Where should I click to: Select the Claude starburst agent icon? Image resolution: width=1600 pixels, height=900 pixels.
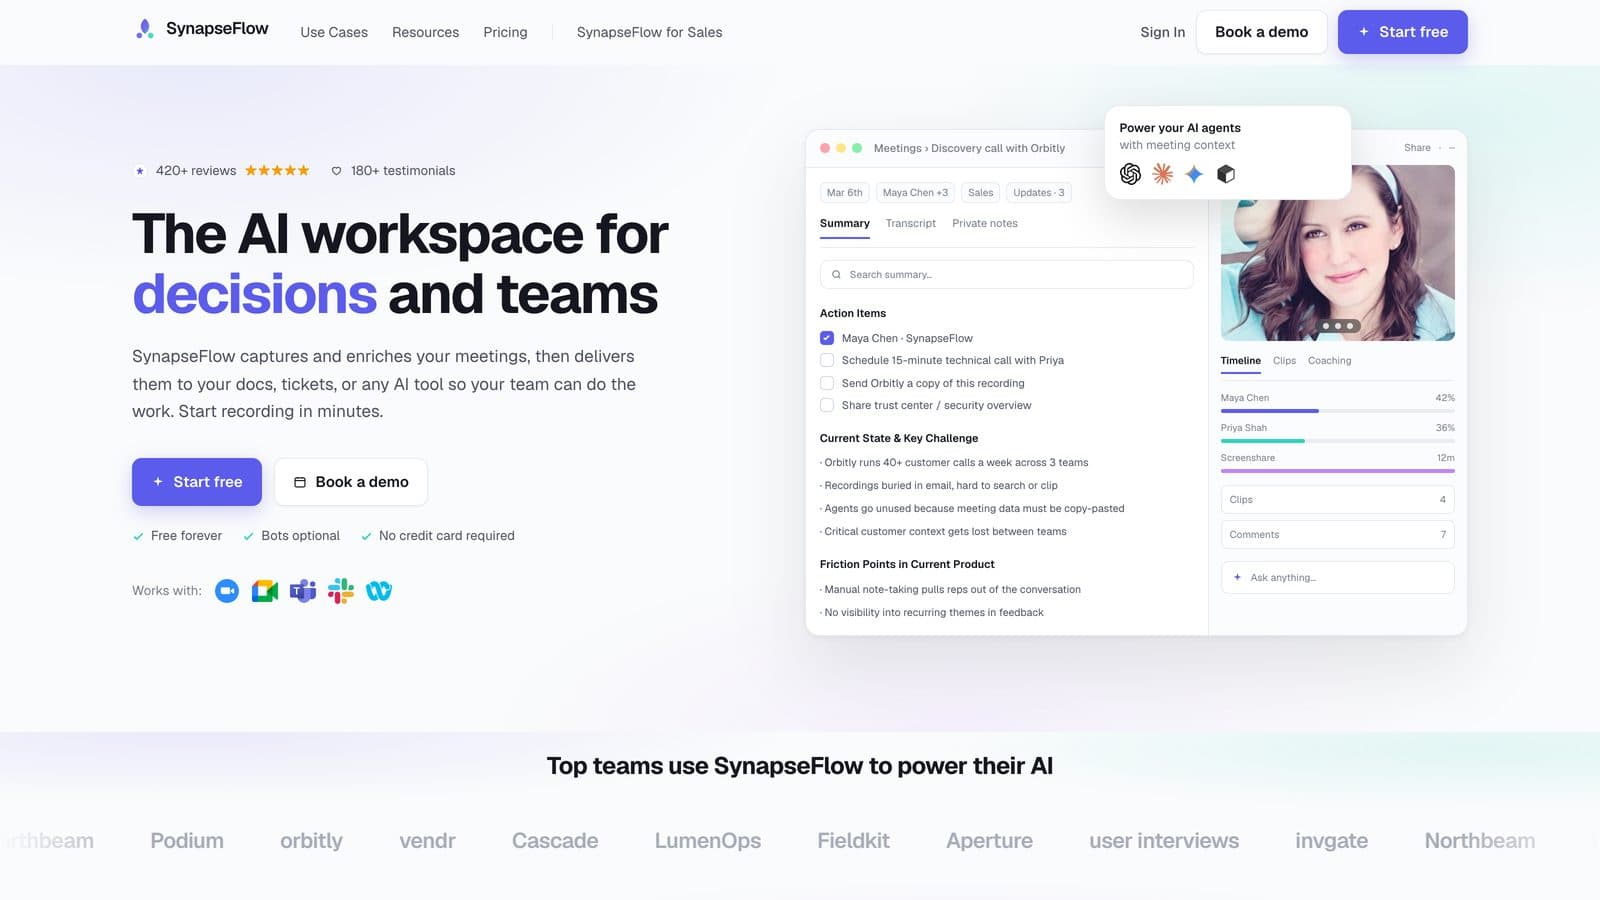click(x=1162, y=174)
